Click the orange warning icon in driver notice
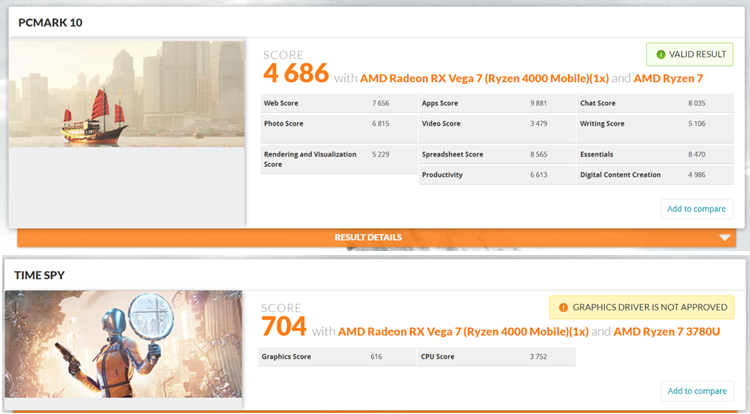 pos(563,307)
